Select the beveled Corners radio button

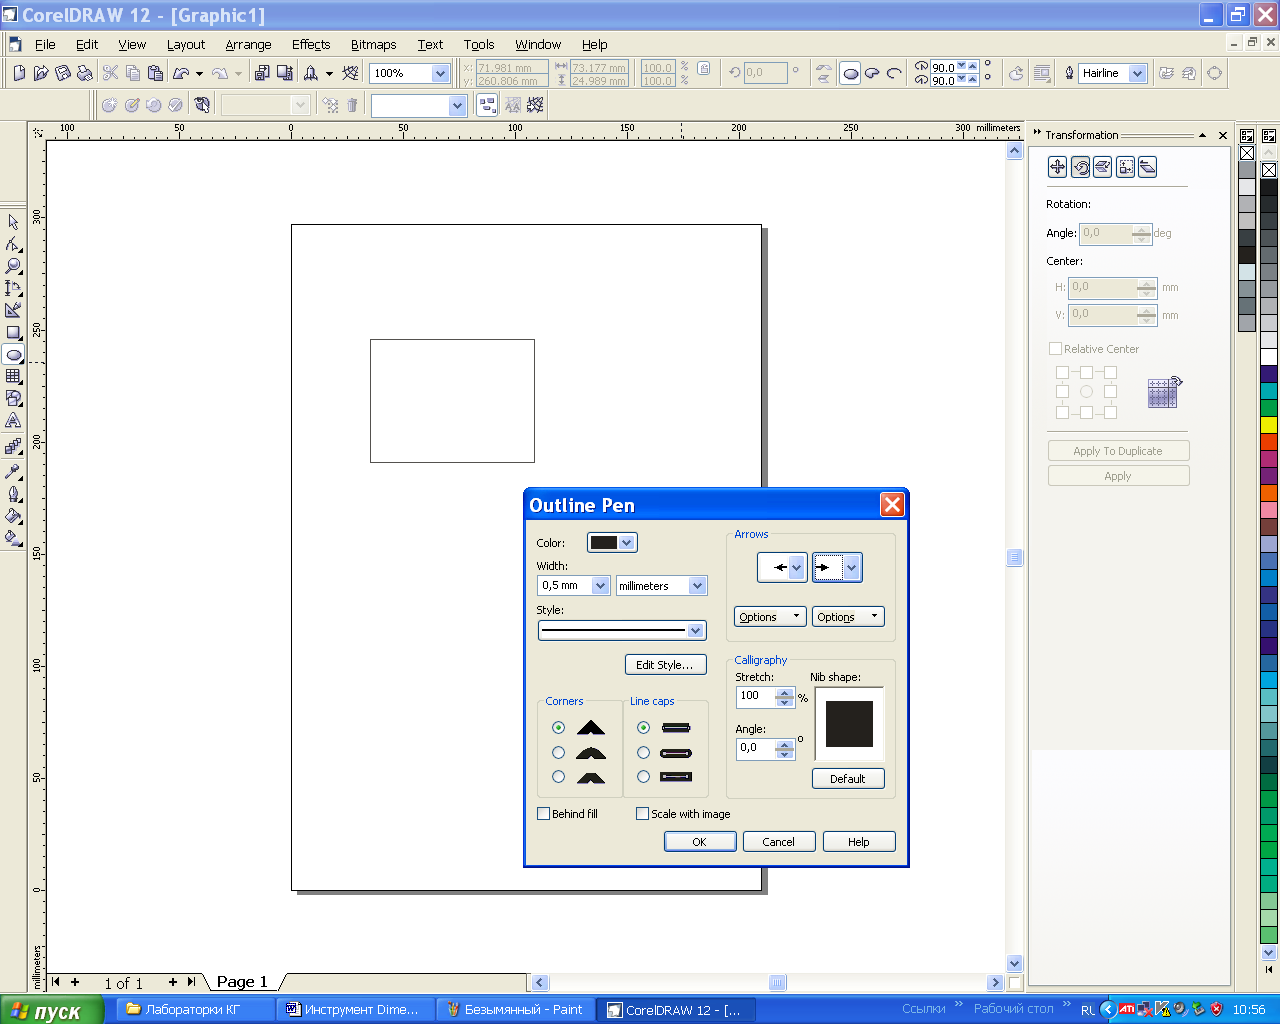pos(558,776)
